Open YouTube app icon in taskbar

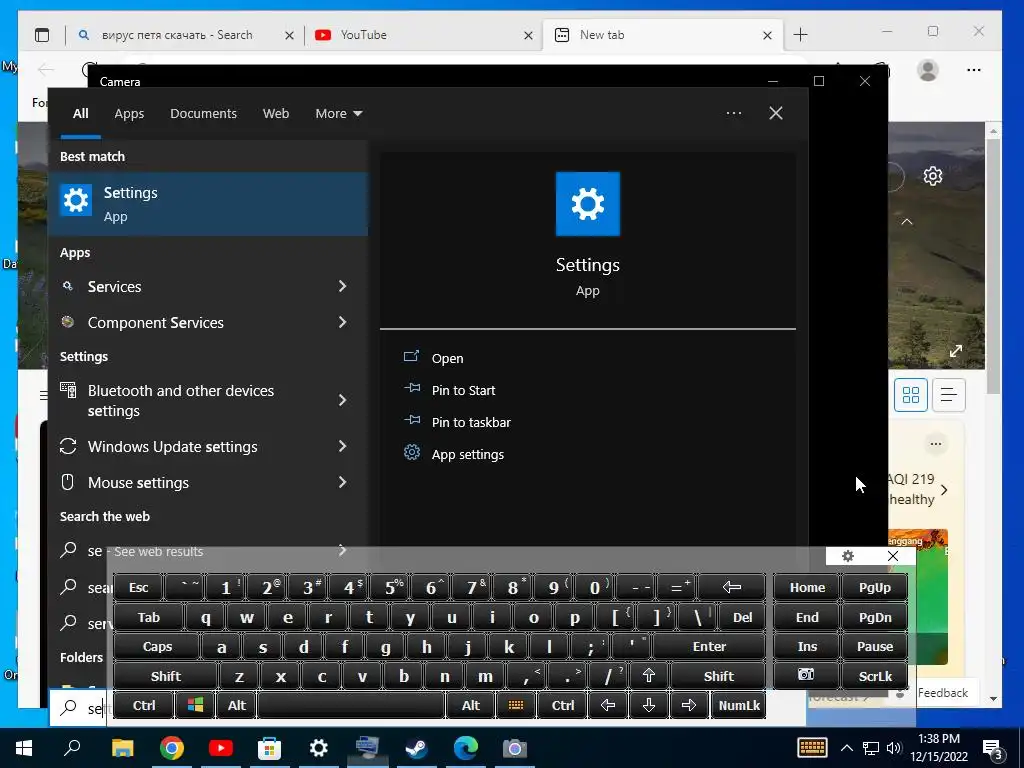(221, 748)
